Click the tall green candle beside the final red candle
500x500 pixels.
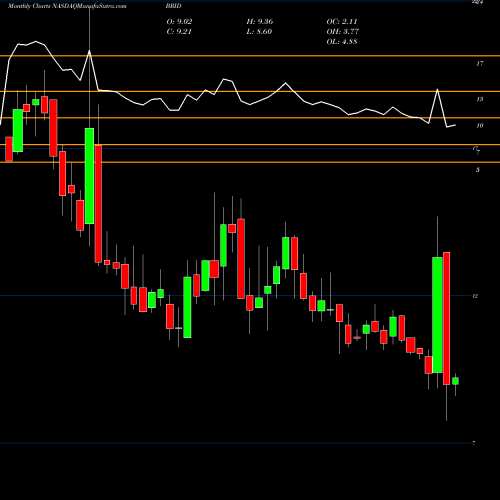437,315
